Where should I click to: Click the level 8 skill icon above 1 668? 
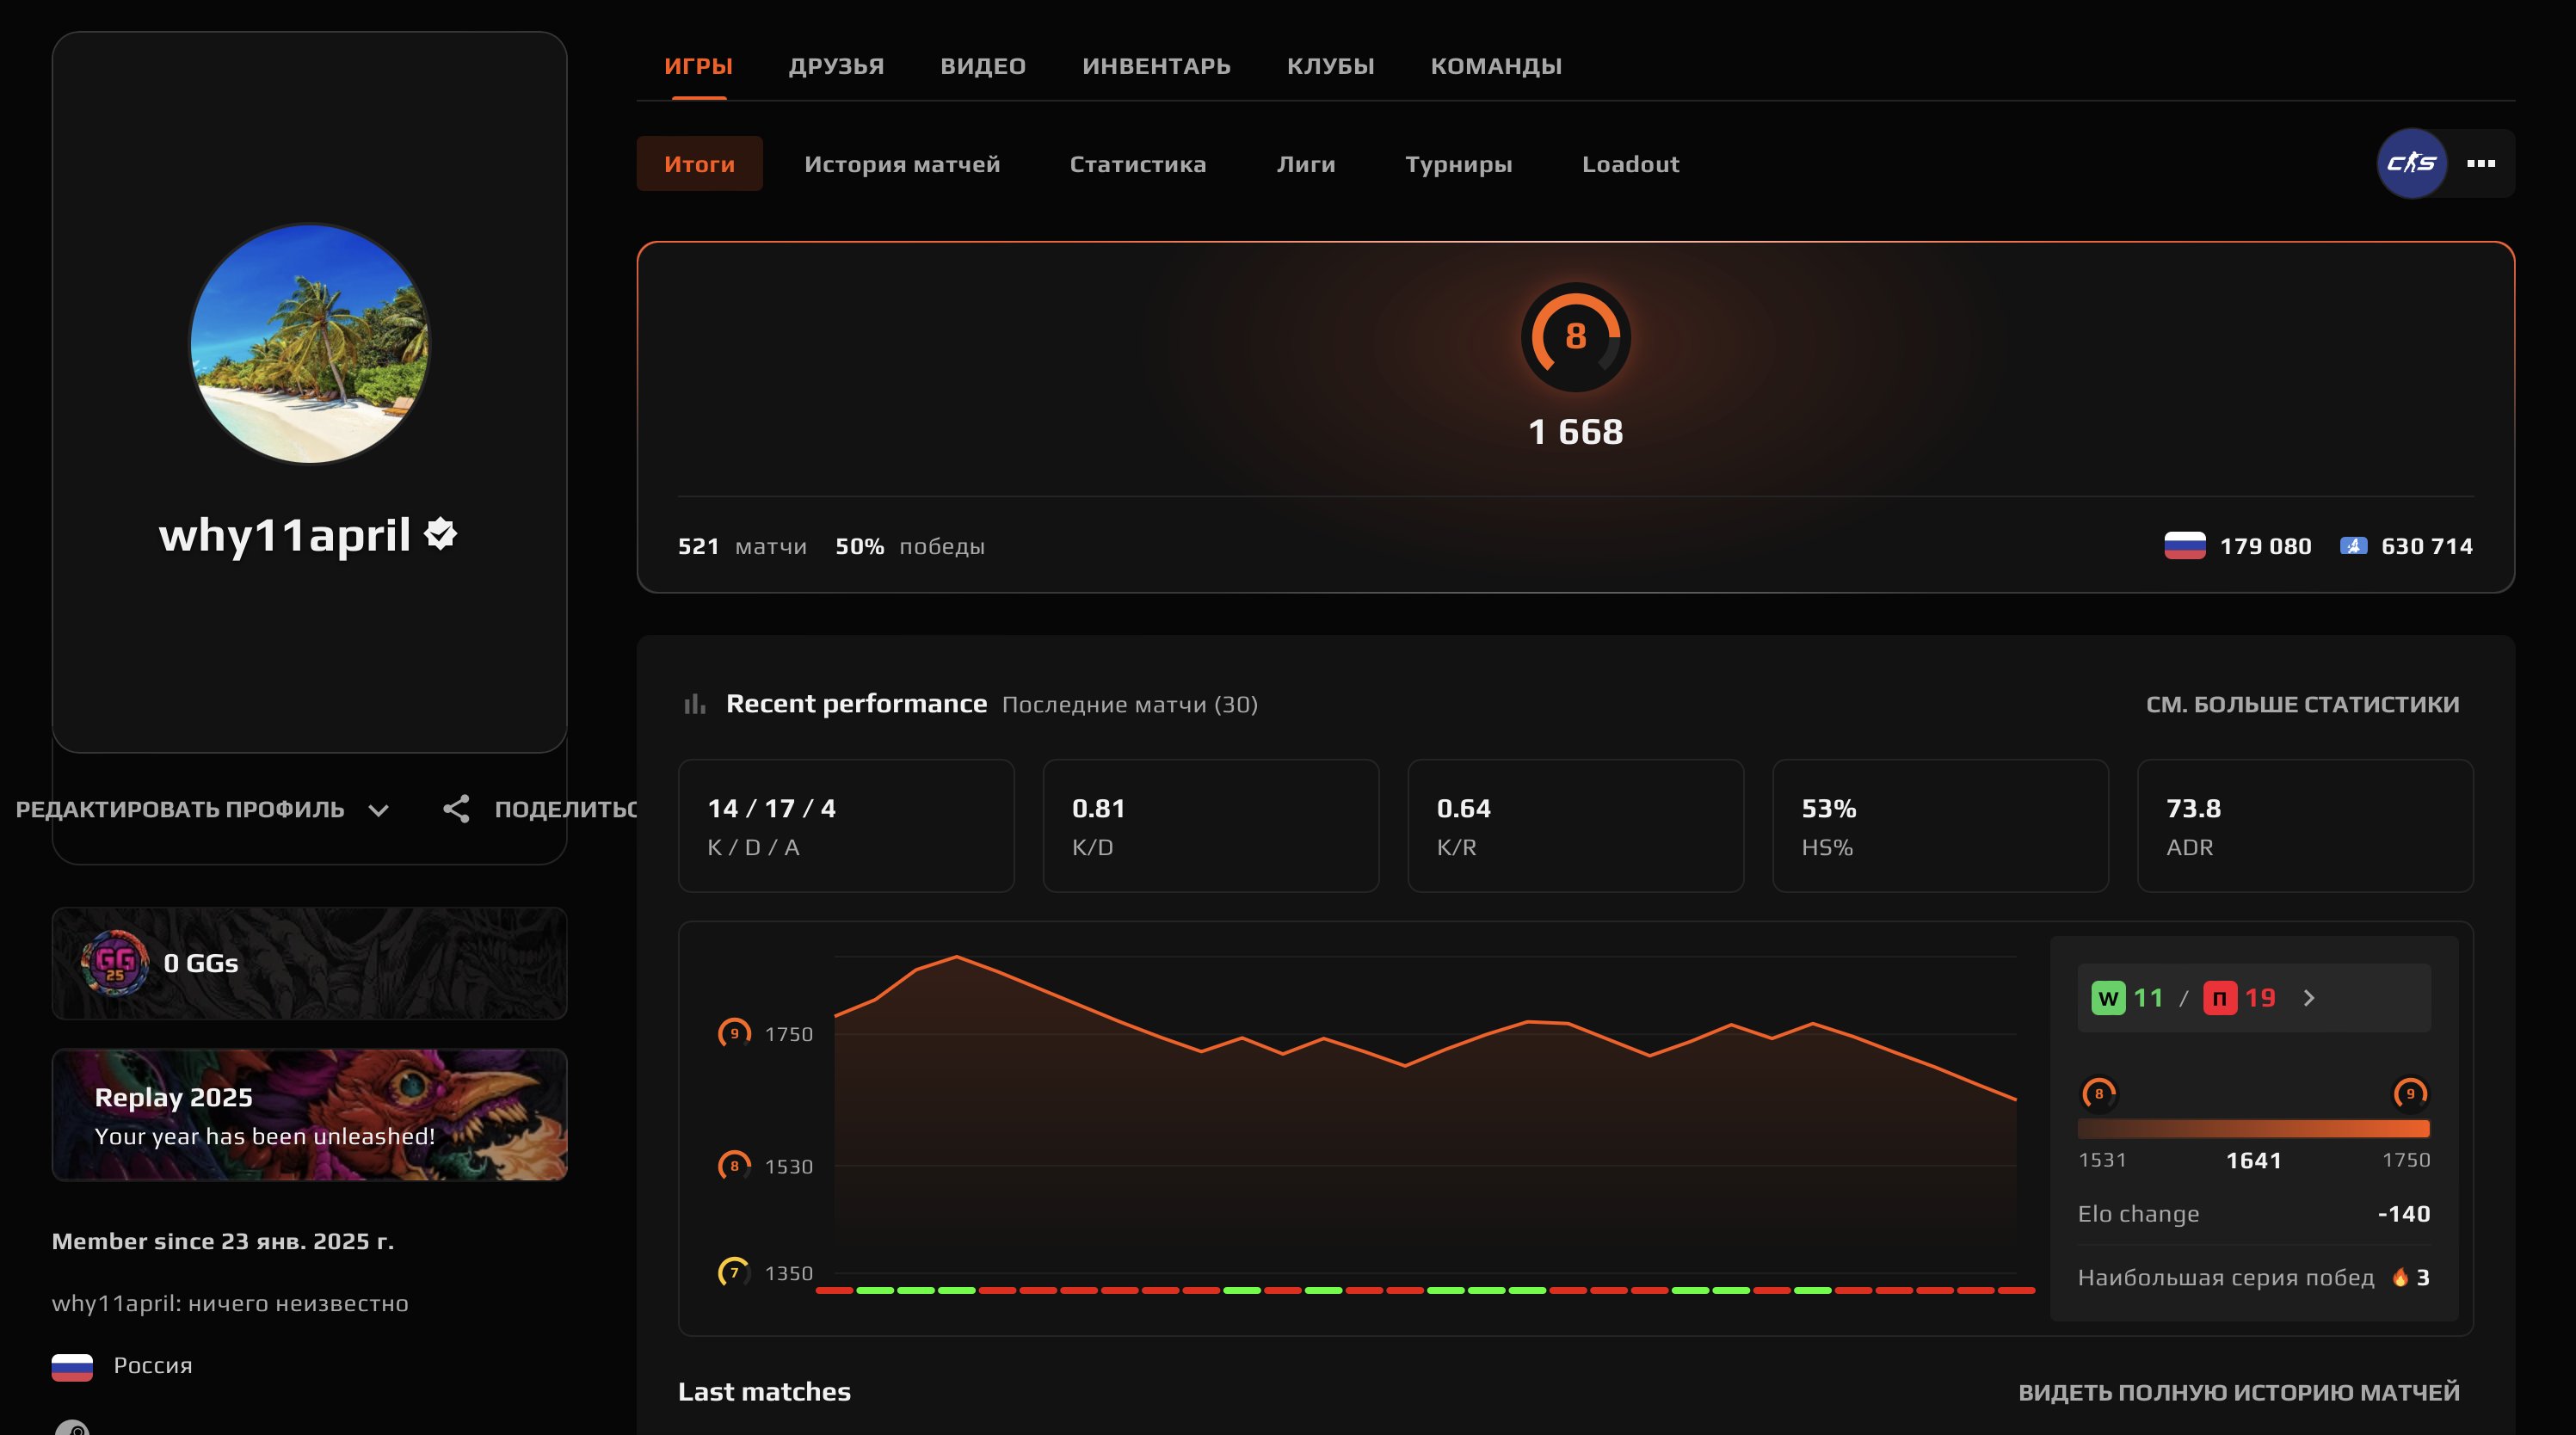(1575, 336)
